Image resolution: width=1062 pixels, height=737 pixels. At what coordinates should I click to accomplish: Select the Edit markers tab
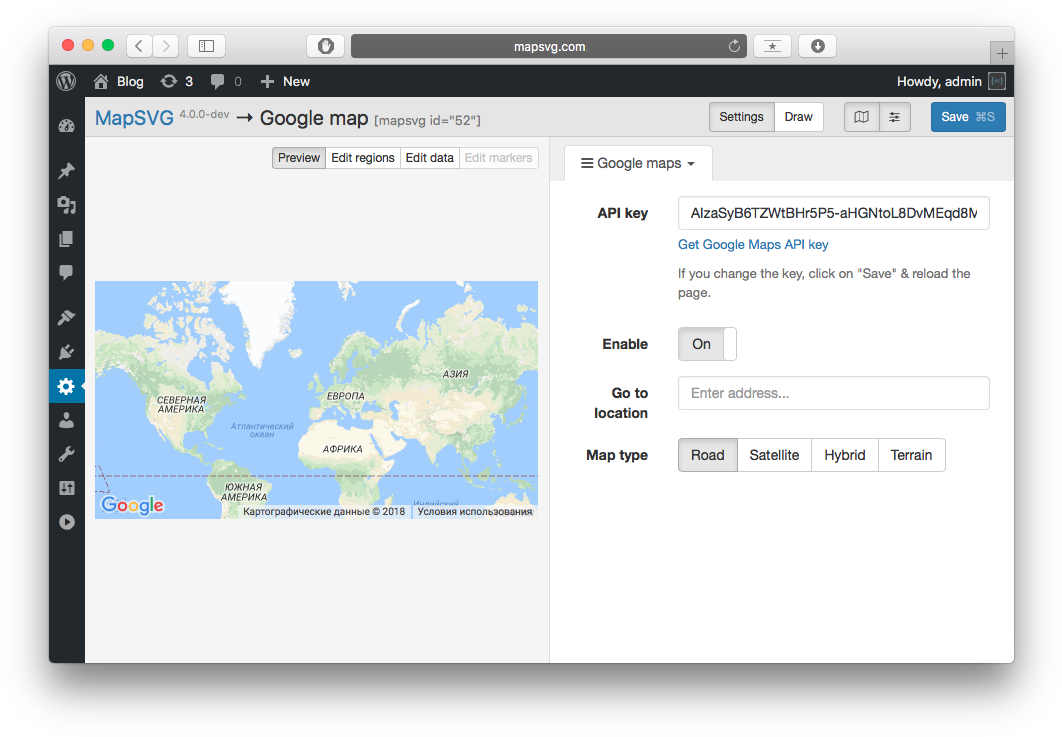tap(498, 158)
